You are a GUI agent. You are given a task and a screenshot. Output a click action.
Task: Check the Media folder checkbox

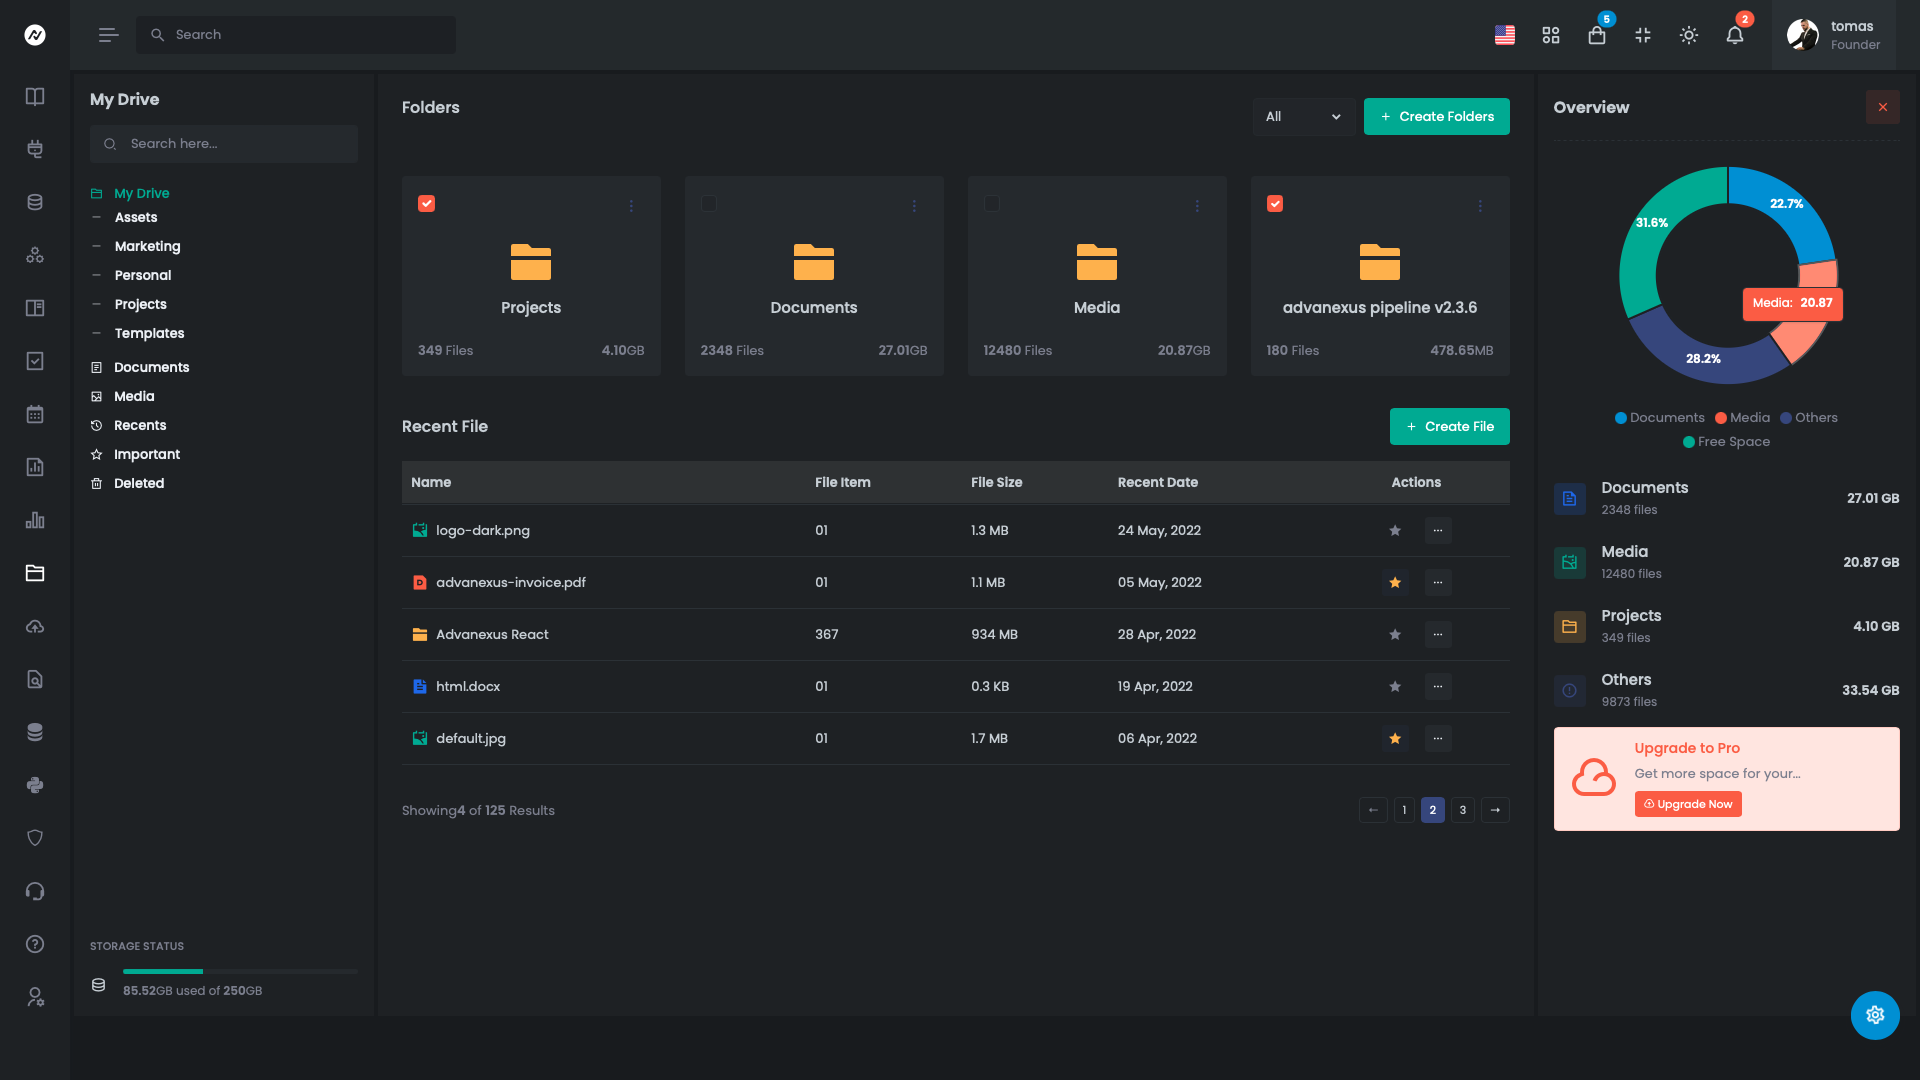992,203
